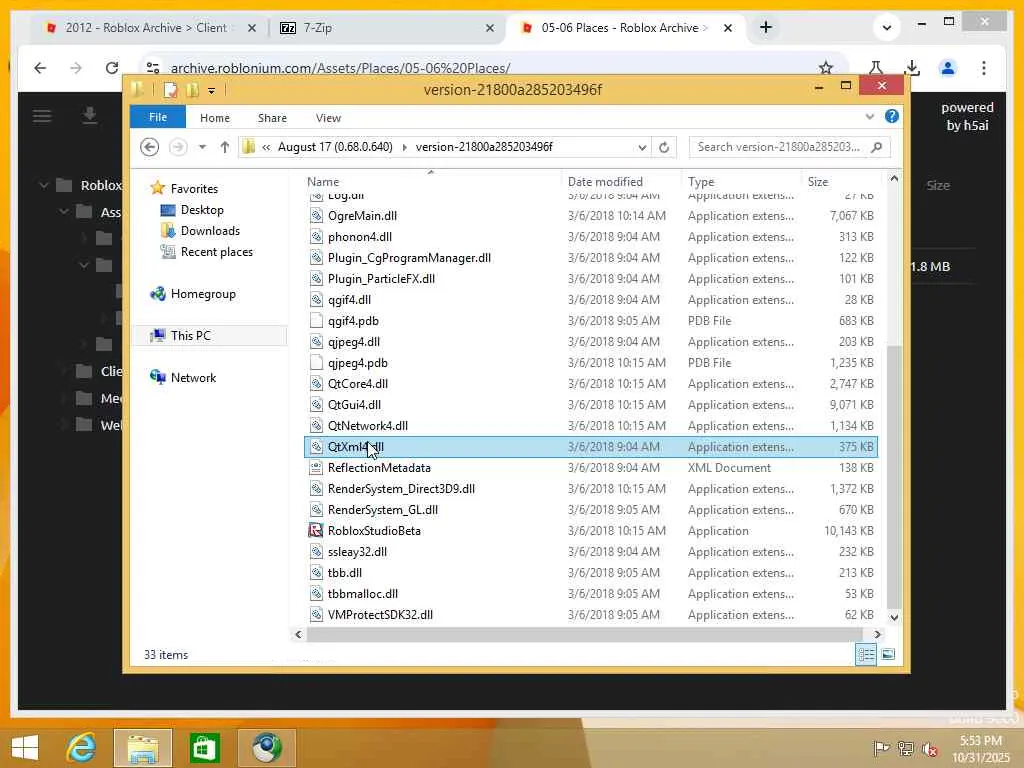
Task: Open Windows Store from taskbar
Action: point(204,747)
